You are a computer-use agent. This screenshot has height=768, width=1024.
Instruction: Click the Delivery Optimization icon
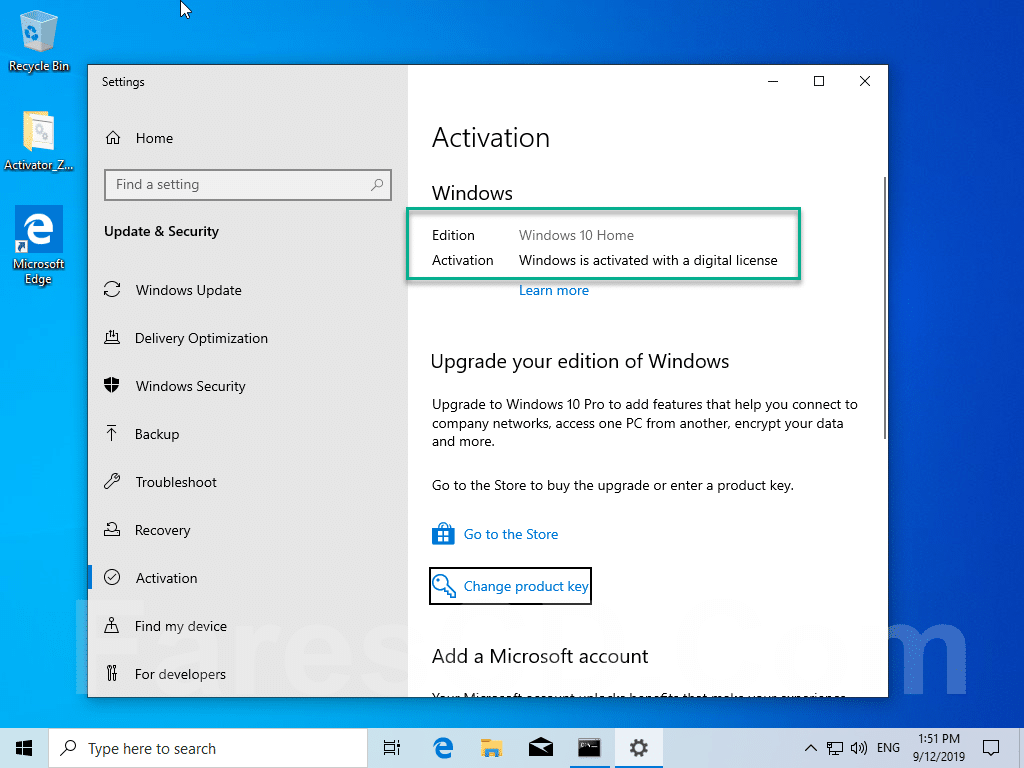(x=112, y=338)
